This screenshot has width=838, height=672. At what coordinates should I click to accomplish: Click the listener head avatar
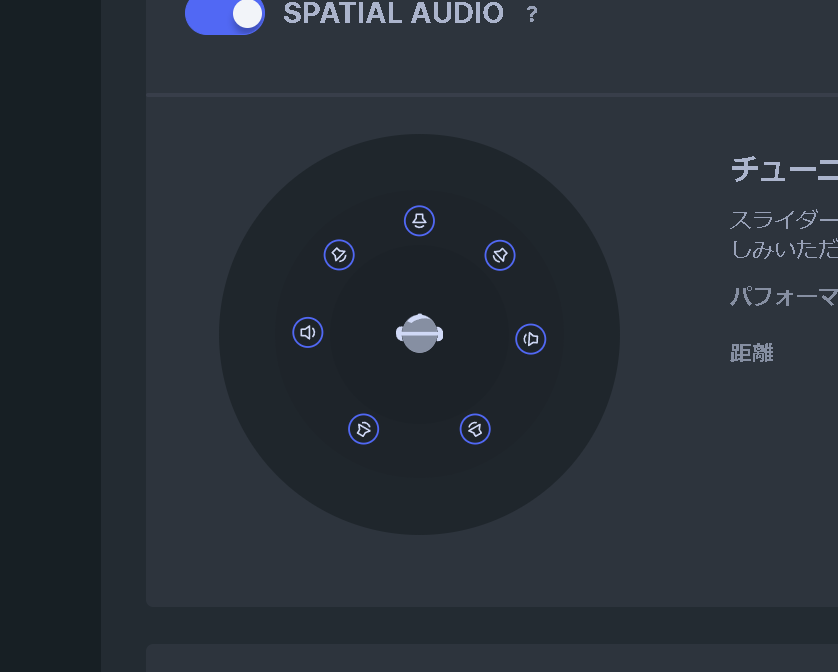[420, 333]
